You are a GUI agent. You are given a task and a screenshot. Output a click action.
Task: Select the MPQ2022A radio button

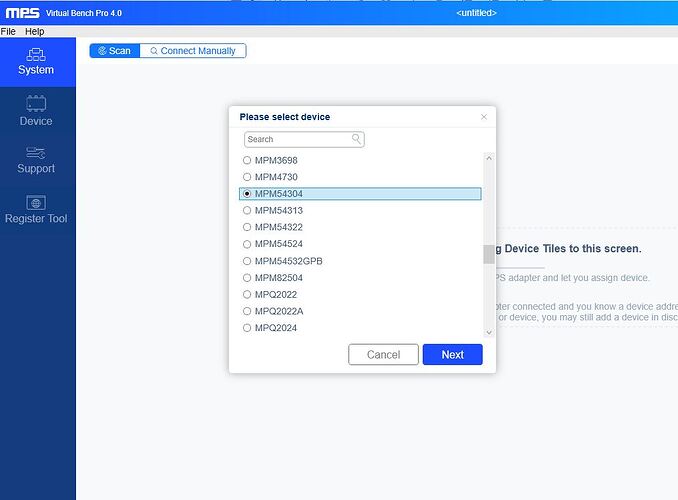click(248, 311)
